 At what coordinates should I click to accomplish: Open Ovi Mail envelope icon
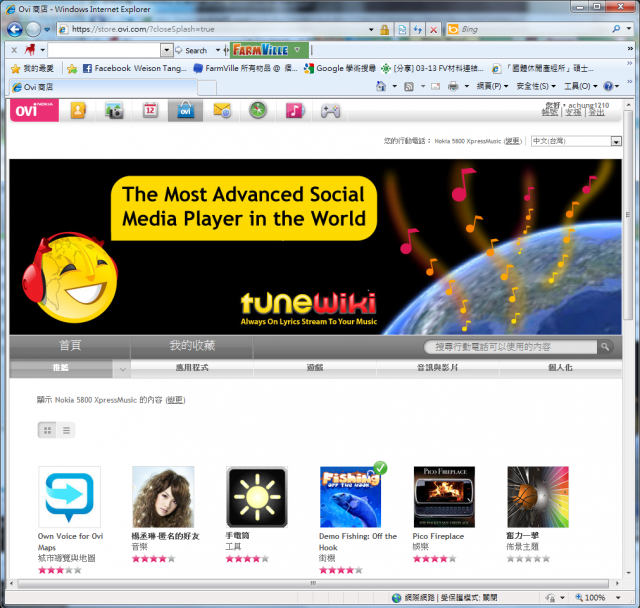point(222,110)
